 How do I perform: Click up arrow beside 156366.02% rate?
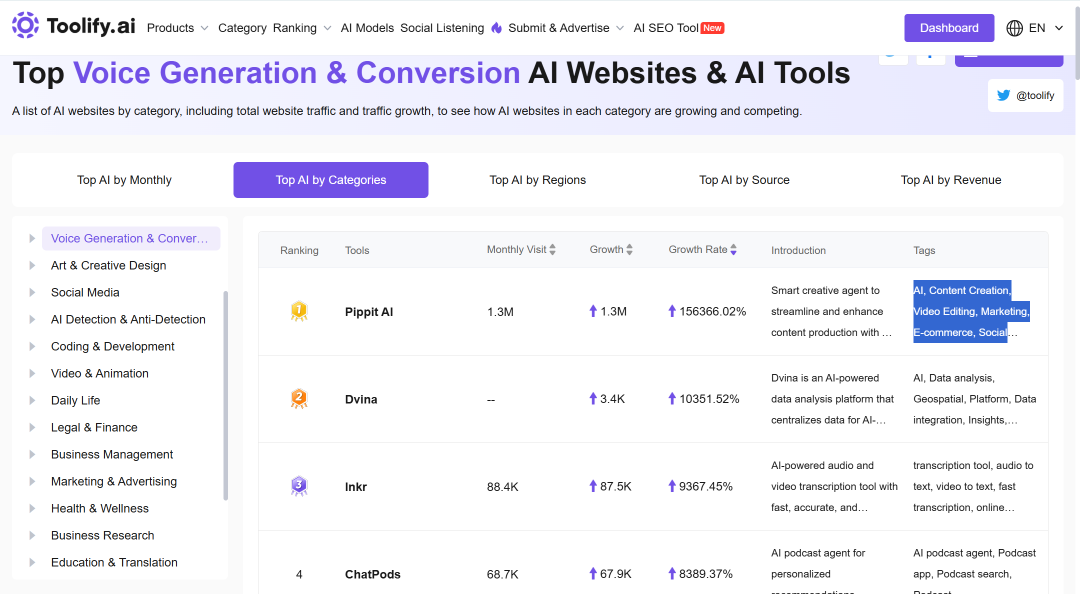coord(672,311)
